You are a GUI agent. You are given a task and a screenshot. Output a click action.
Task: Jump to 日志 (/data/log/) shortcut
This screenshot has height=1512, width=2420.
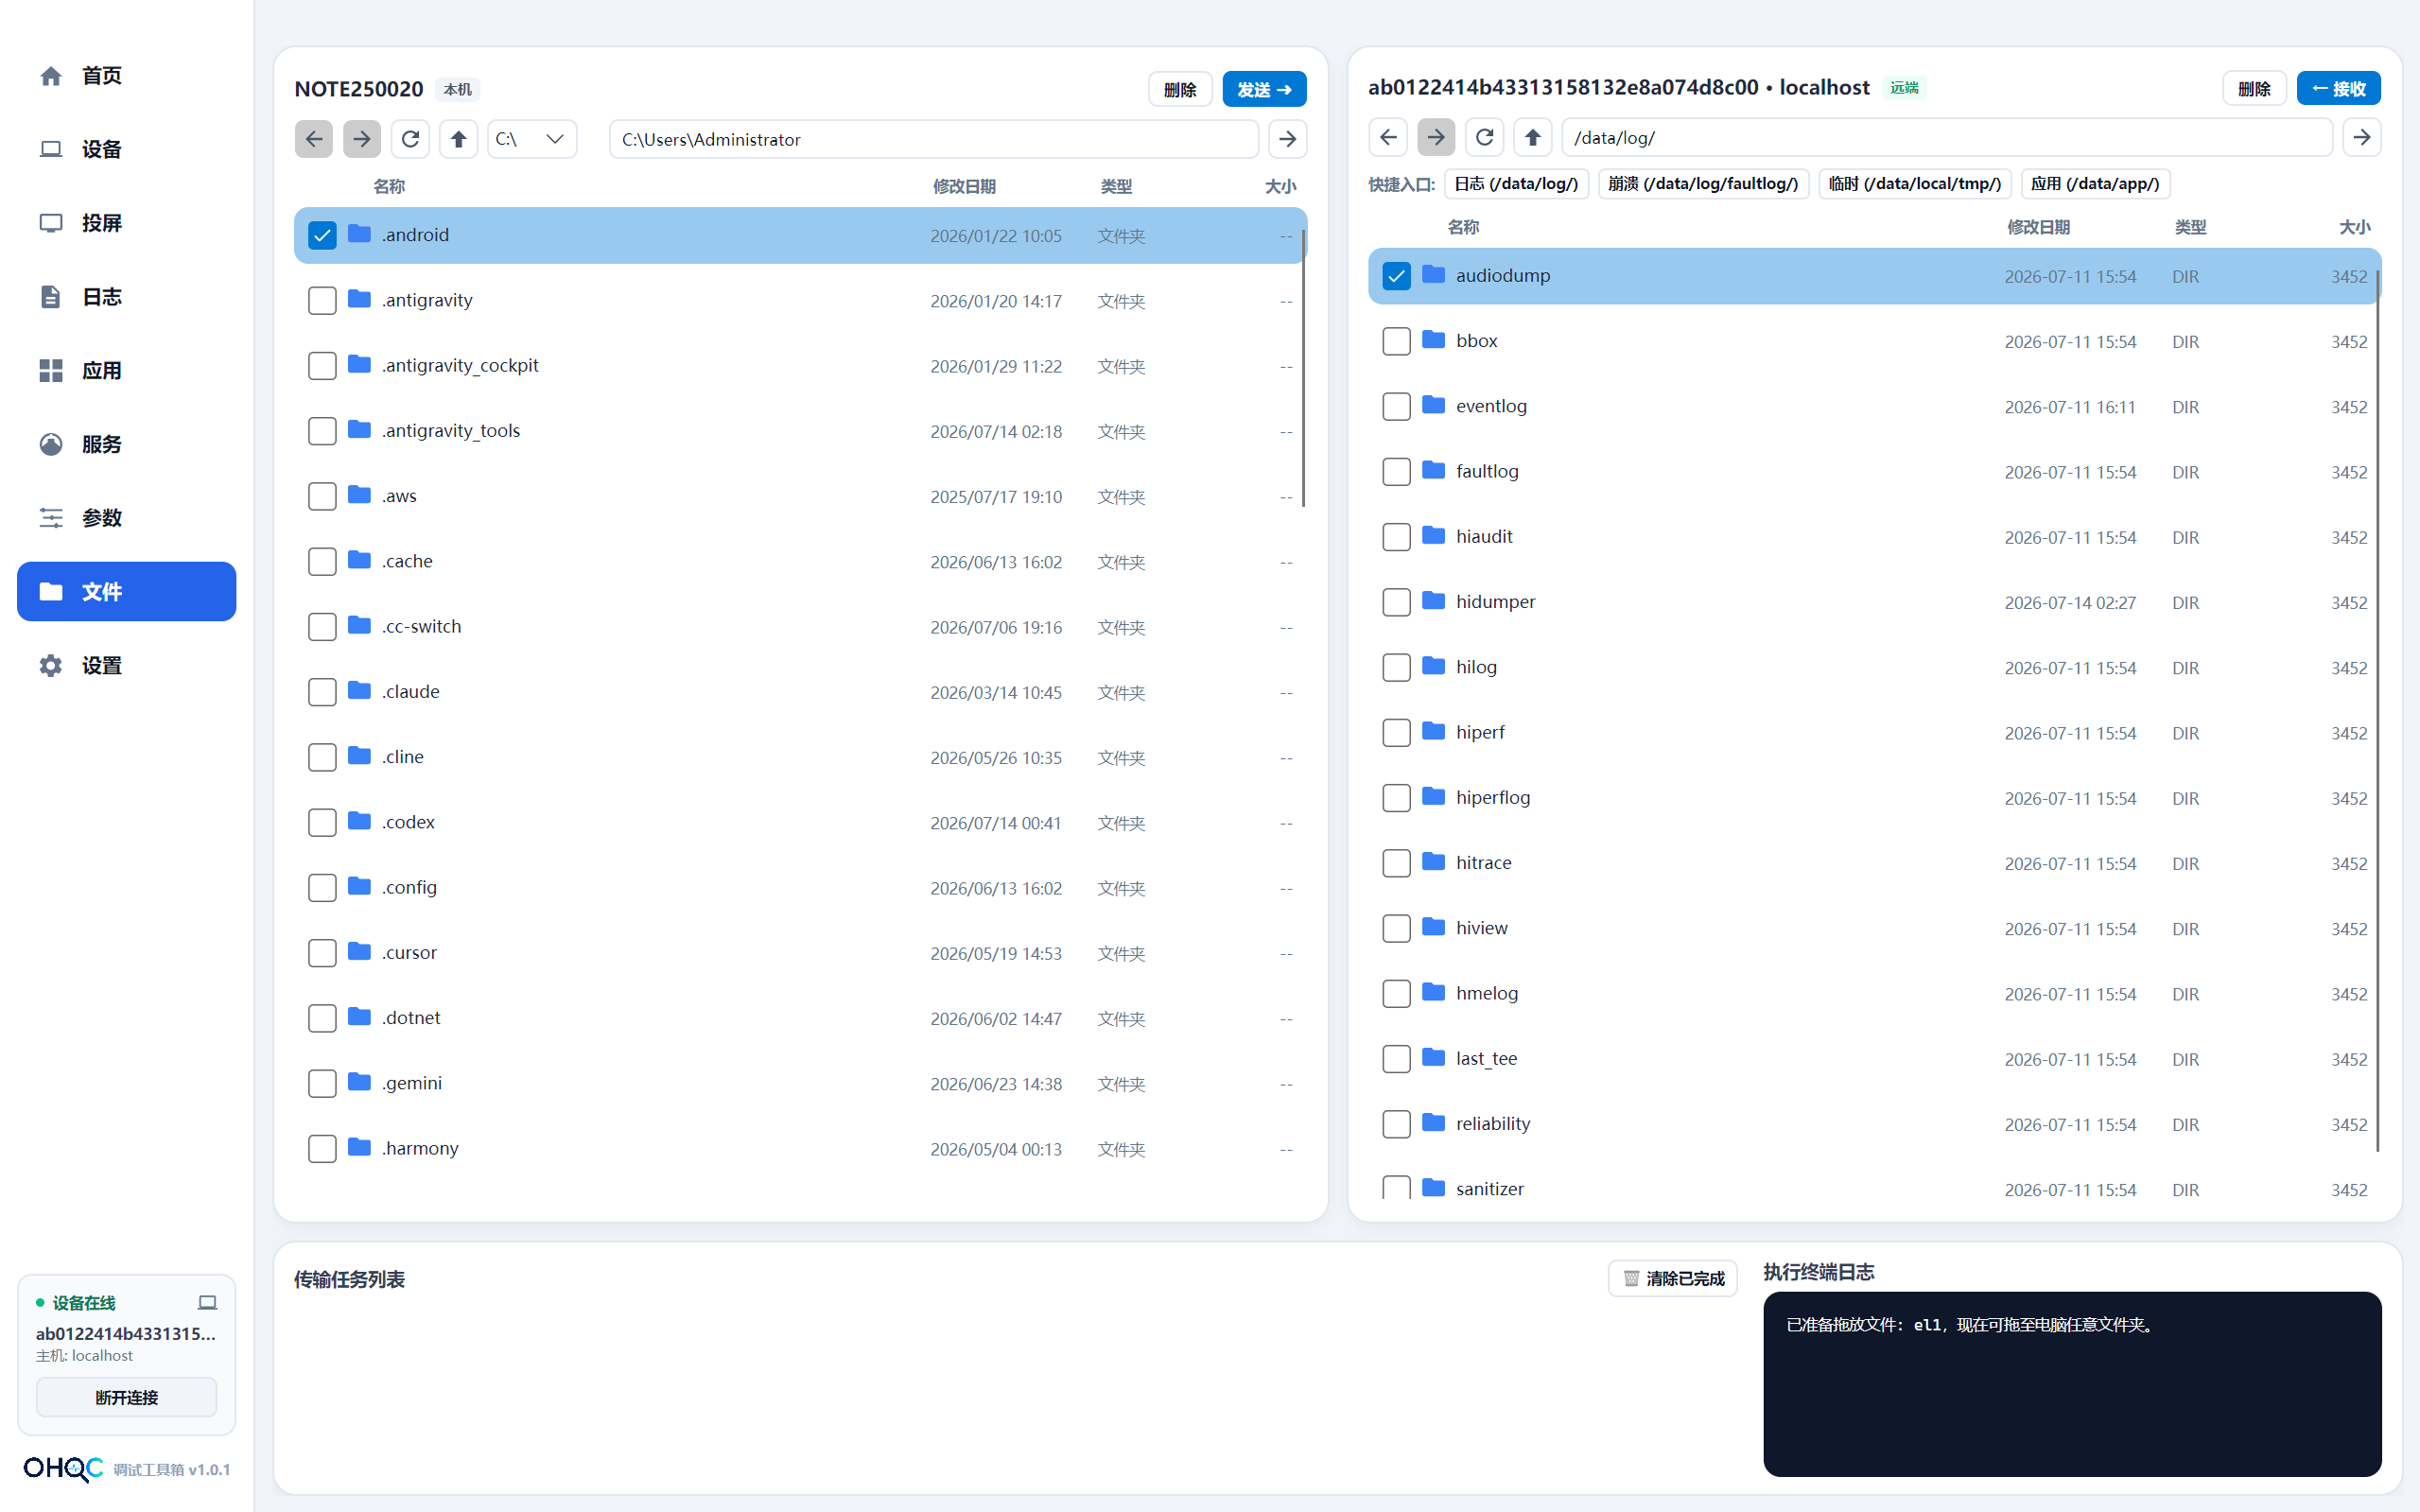coord(1516,184)
